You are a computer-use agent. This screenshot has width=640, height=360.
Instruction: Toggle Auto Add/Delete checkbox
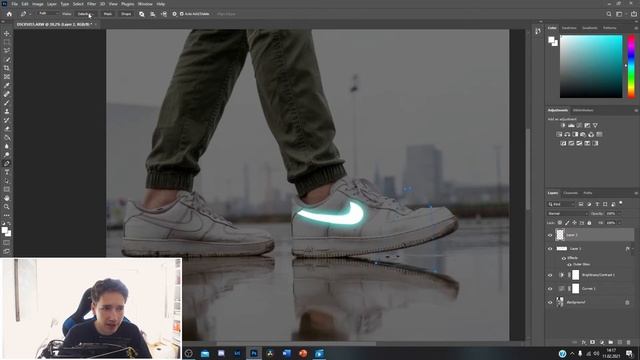pyautogui.click(x=182, y=14)
